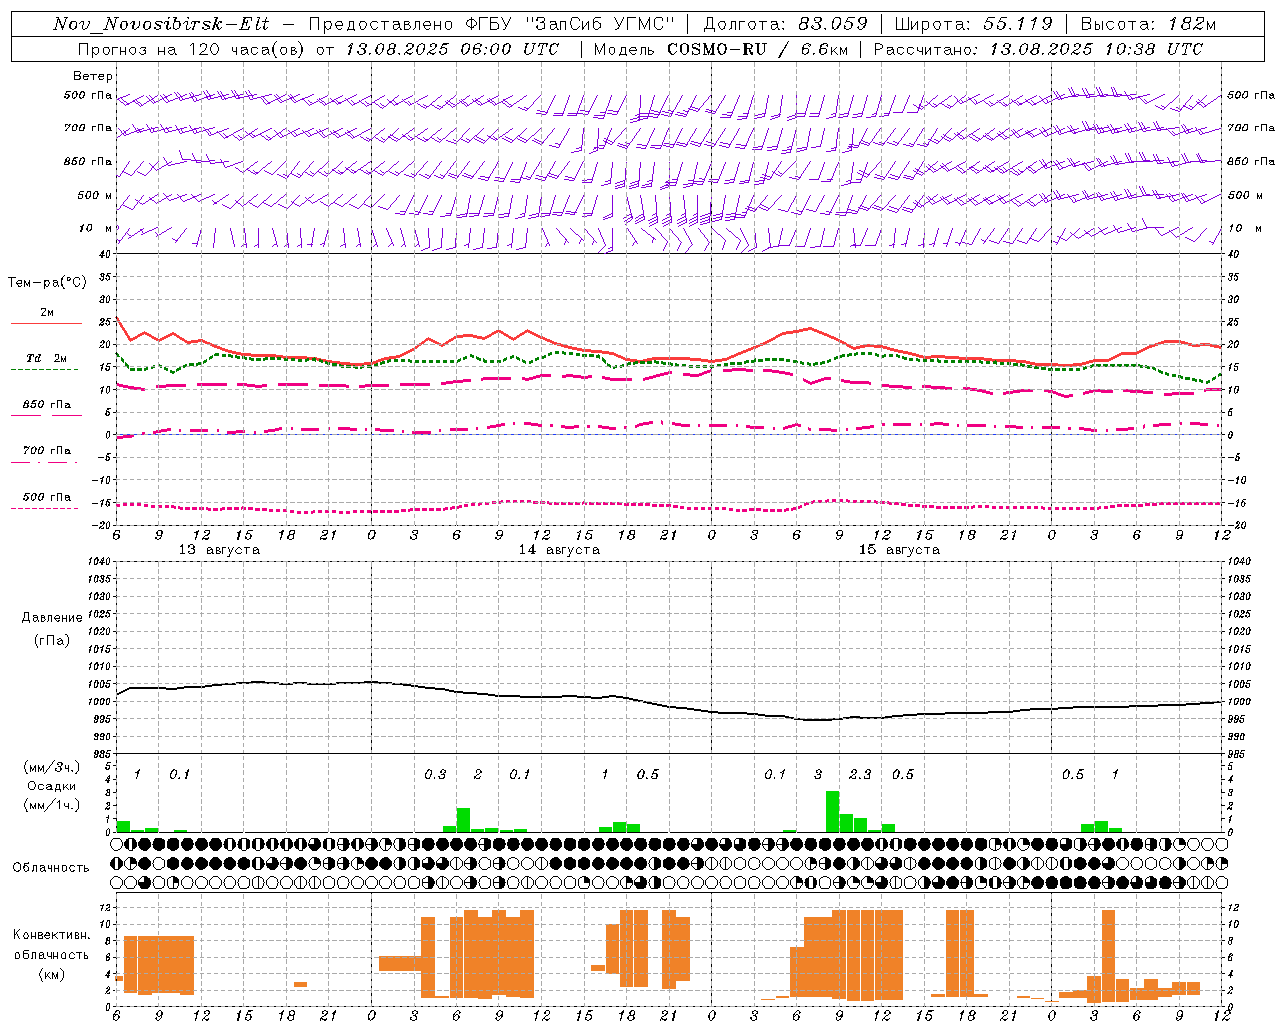Click Рассчитано: 13.08.2025 10:38 UTC
This screenshot has height=1024, width=1280.
tap(1039, 49)
